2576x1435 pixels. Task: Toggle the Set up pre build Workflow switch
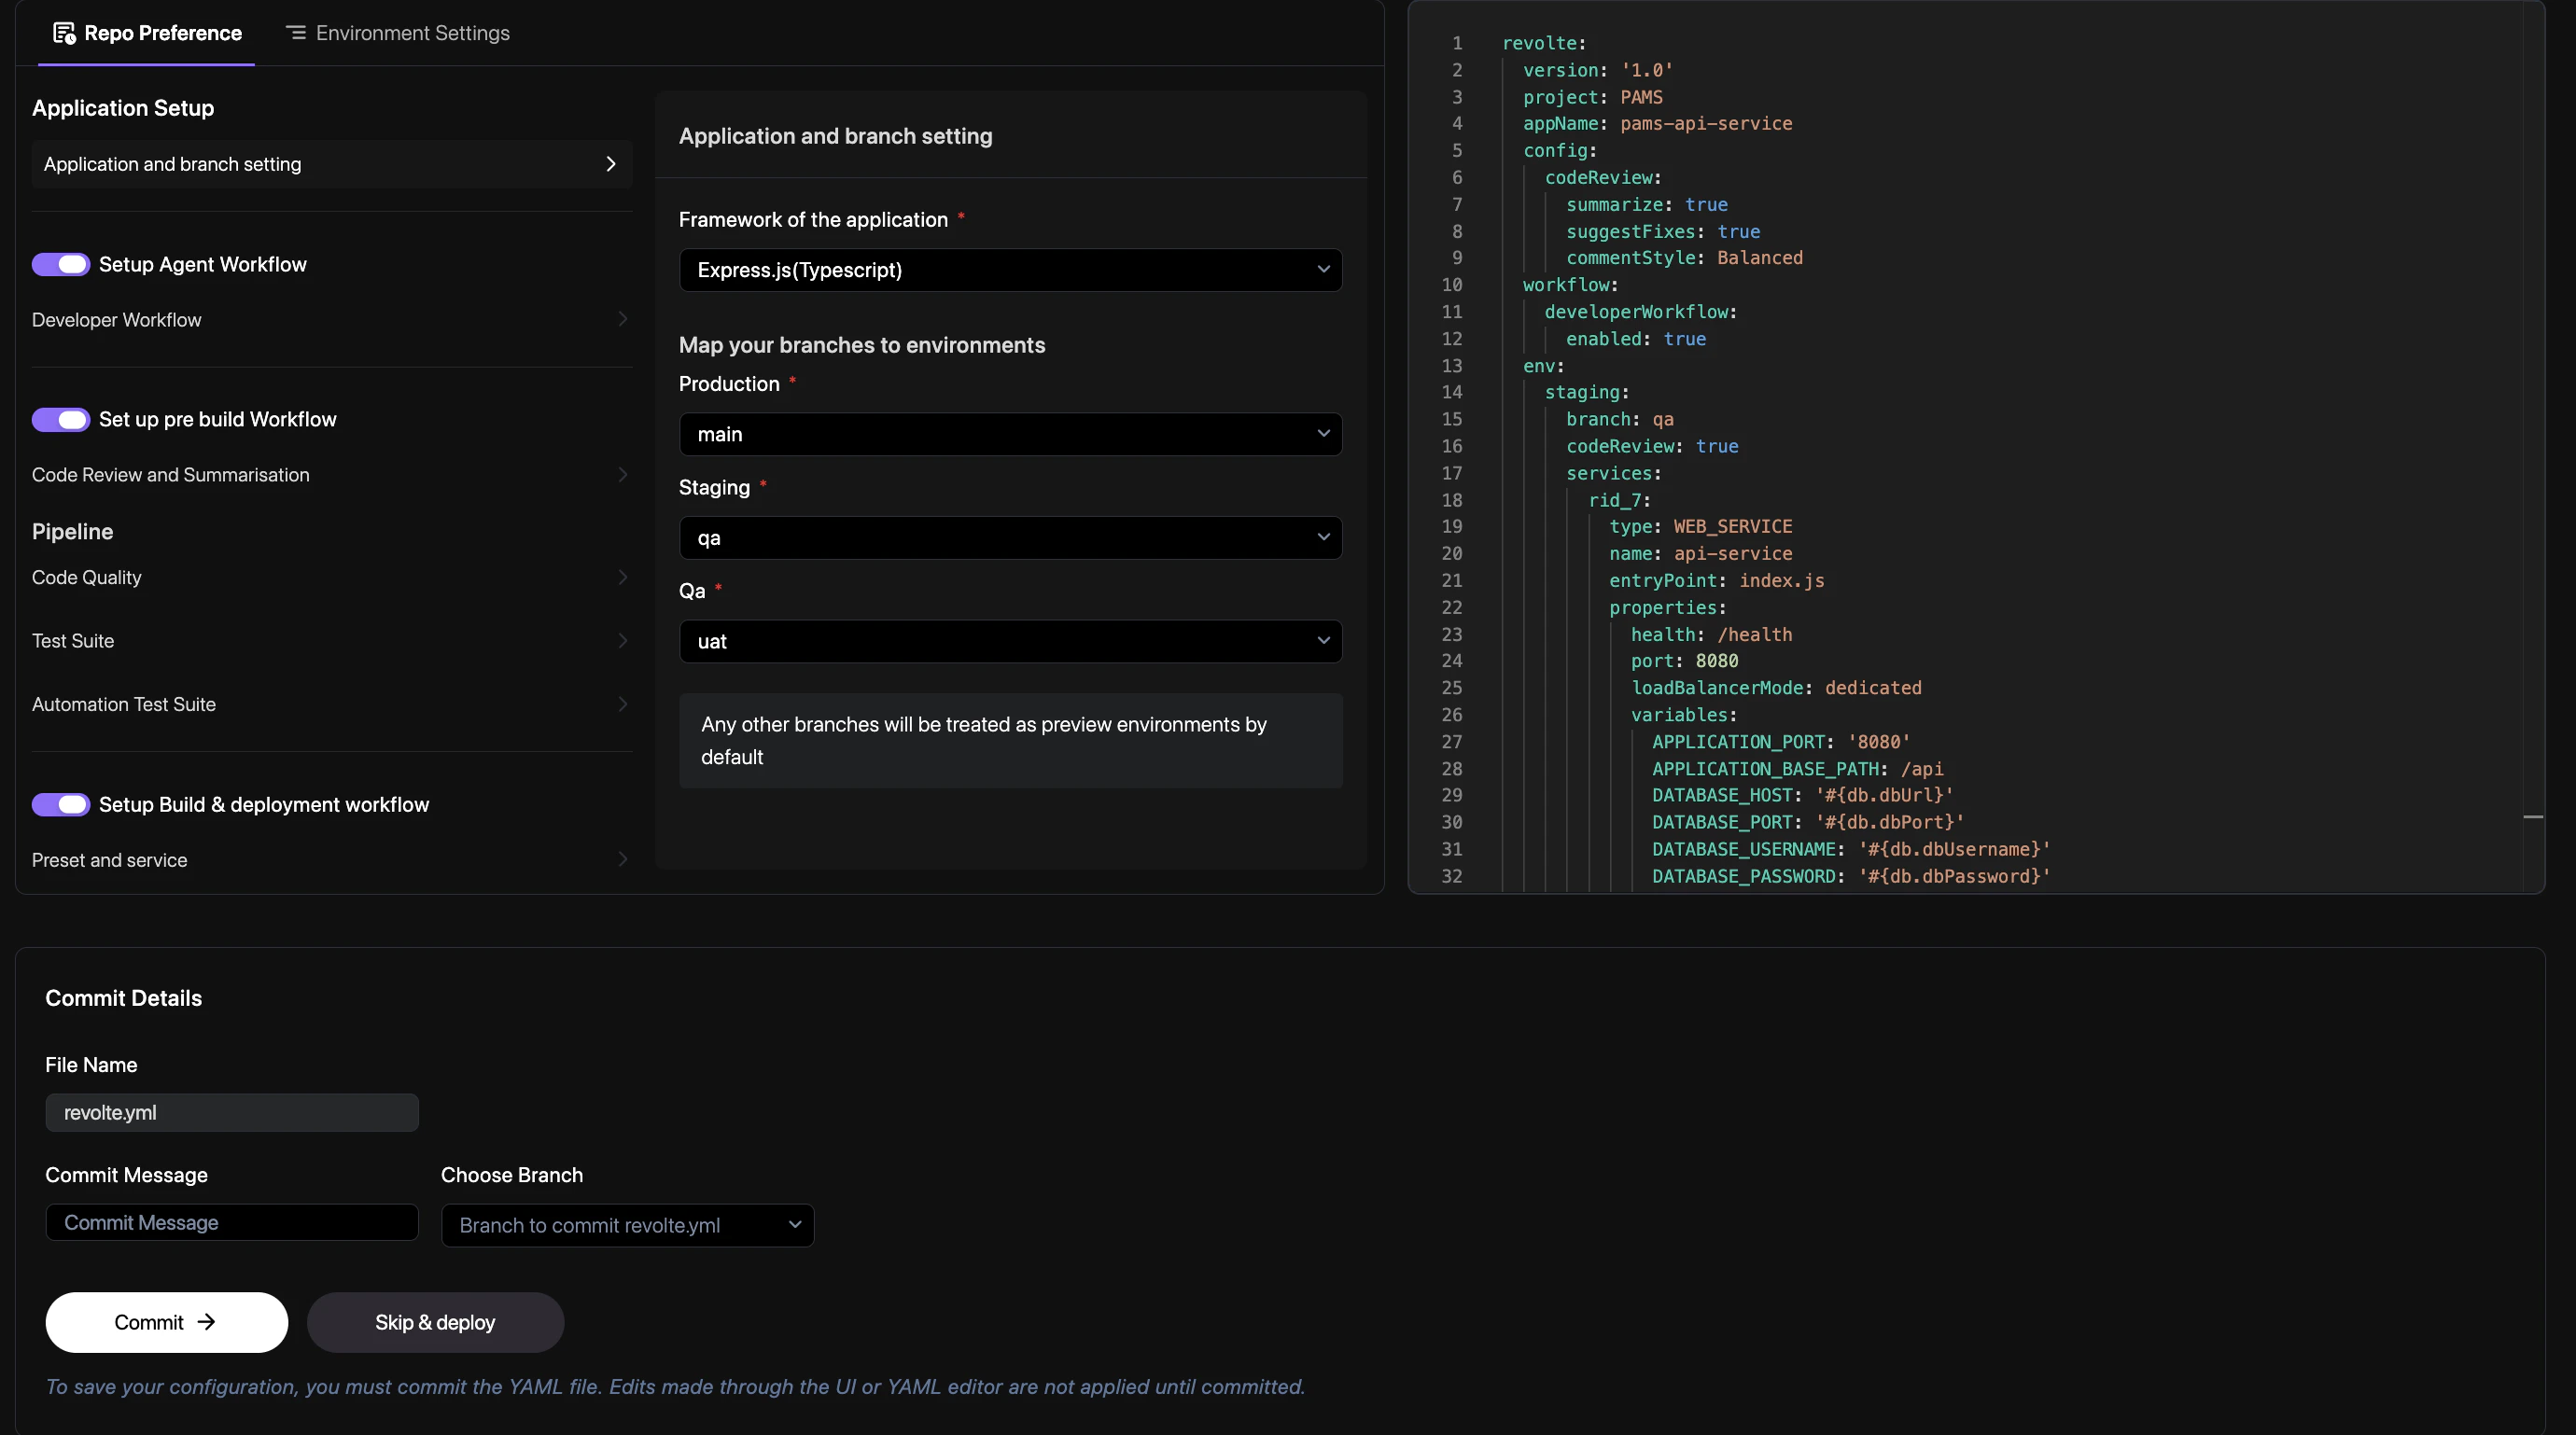(x=61, y=419)
